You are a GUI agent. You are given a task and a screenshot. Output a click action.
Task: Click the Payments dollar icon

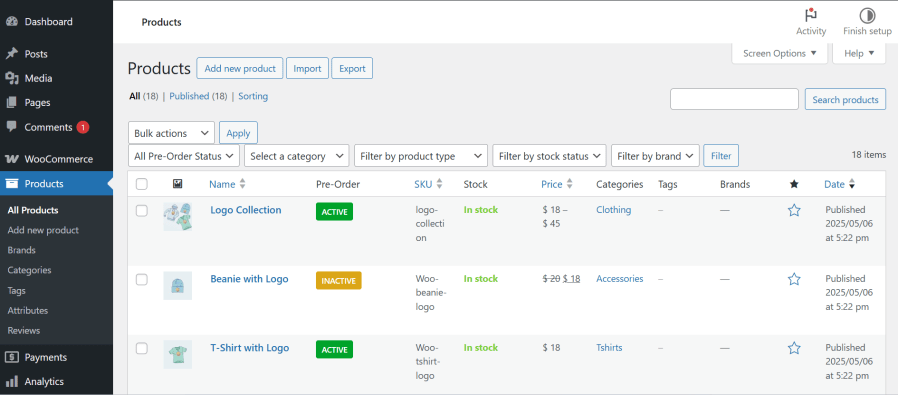11,357
